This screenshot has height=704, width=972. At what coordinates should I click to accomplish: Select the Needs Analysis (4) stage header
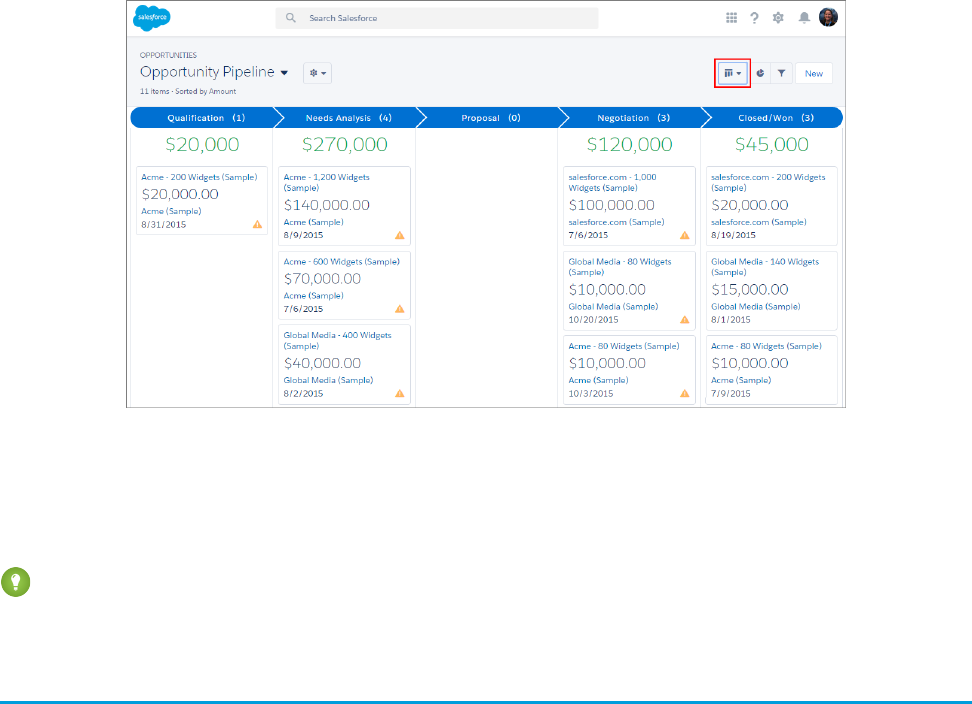348,118
